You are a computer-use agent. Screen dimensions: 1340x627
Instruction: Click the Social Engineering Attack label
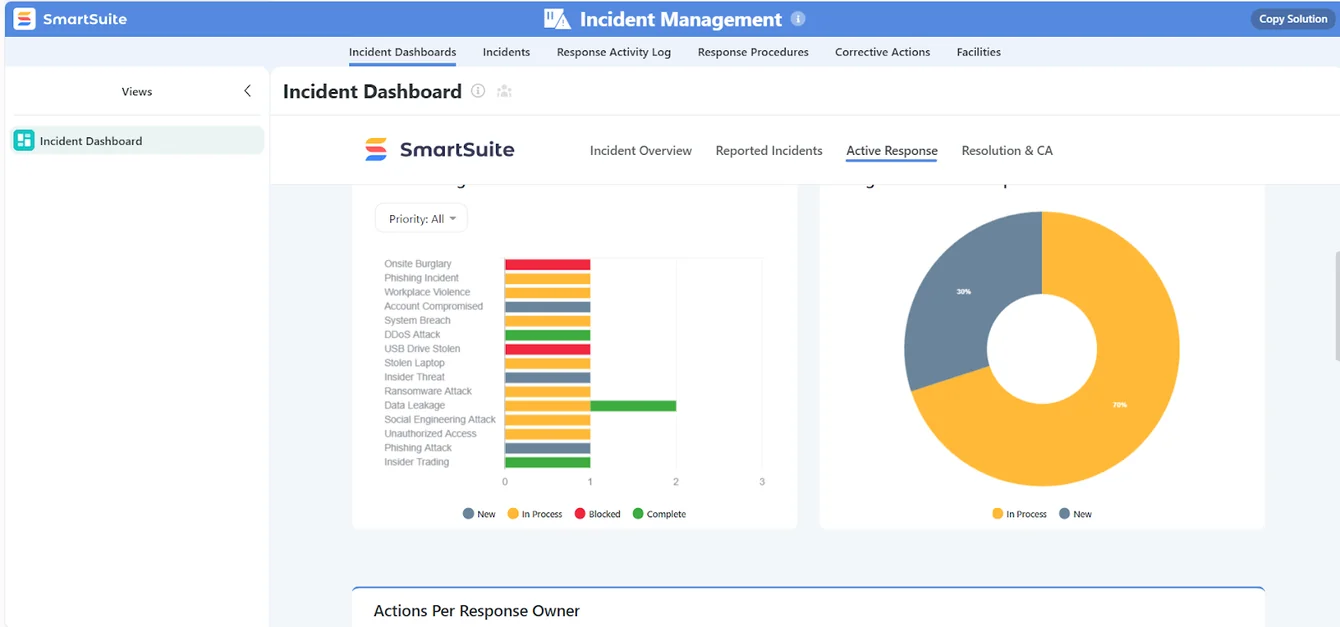pos(440,420)
